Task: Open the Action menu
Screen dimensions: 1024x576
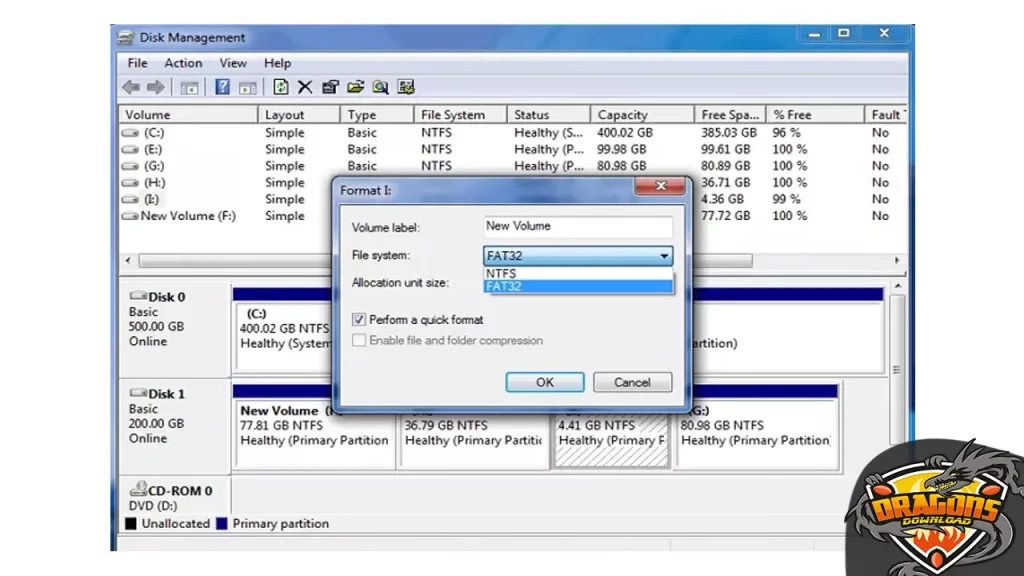Action: (183, 63)
